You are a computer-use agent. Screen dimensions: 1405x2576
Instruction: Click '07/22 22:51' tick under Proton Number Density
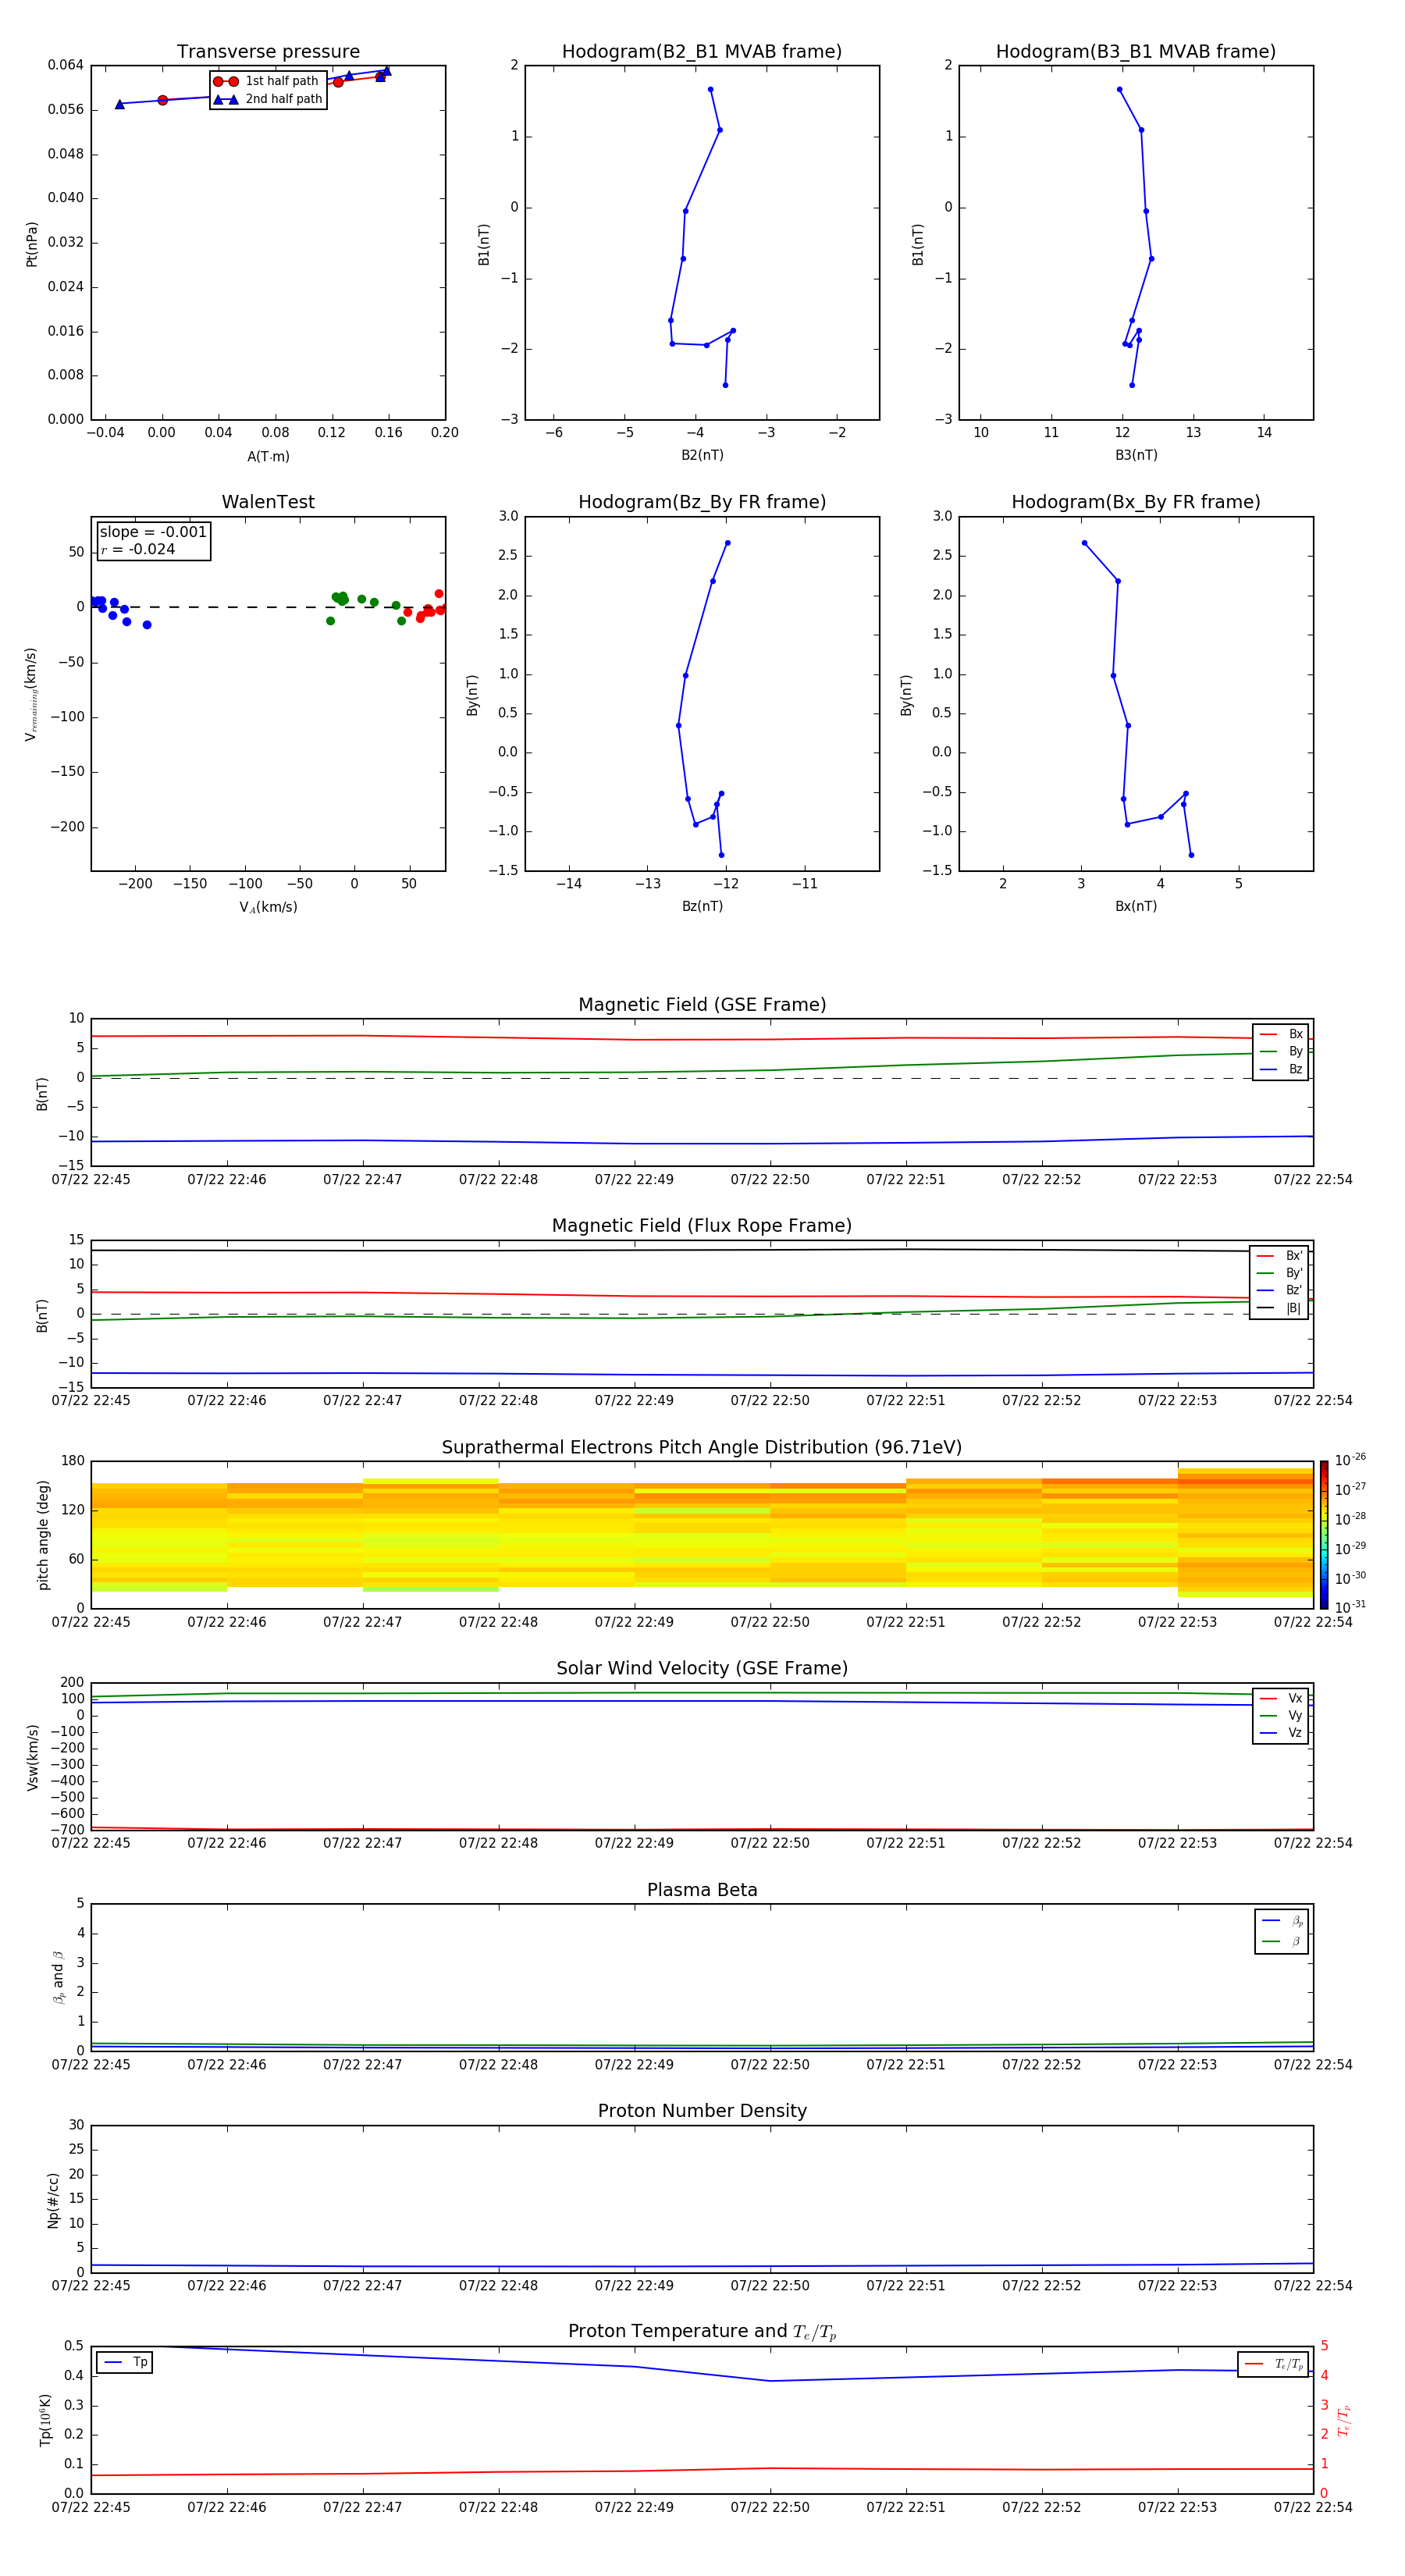pyautogui.click(x=906, y=2286)
